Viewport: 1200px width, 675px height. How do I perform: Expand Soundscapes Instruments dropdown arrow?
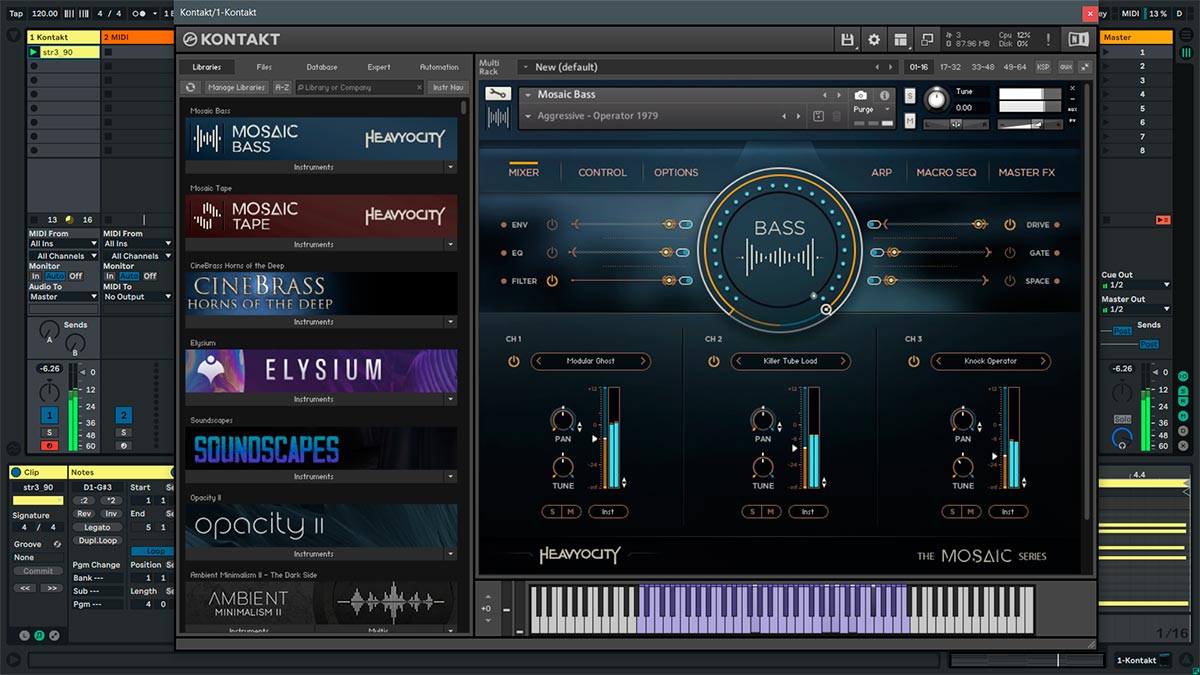450,477
